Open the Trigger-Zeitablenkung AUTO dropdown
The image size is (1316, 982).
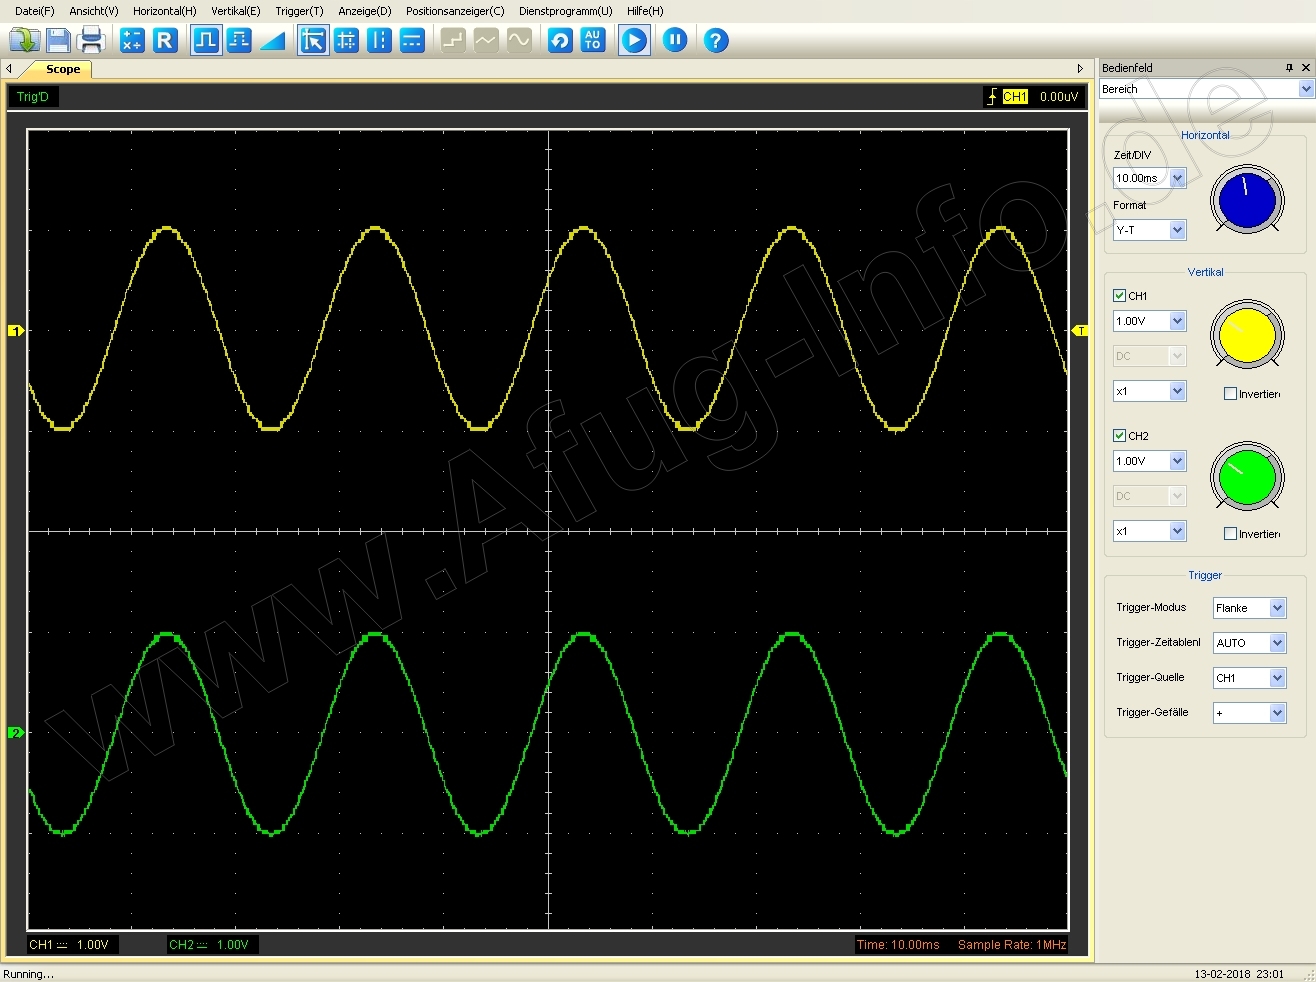pos(1249,643)
